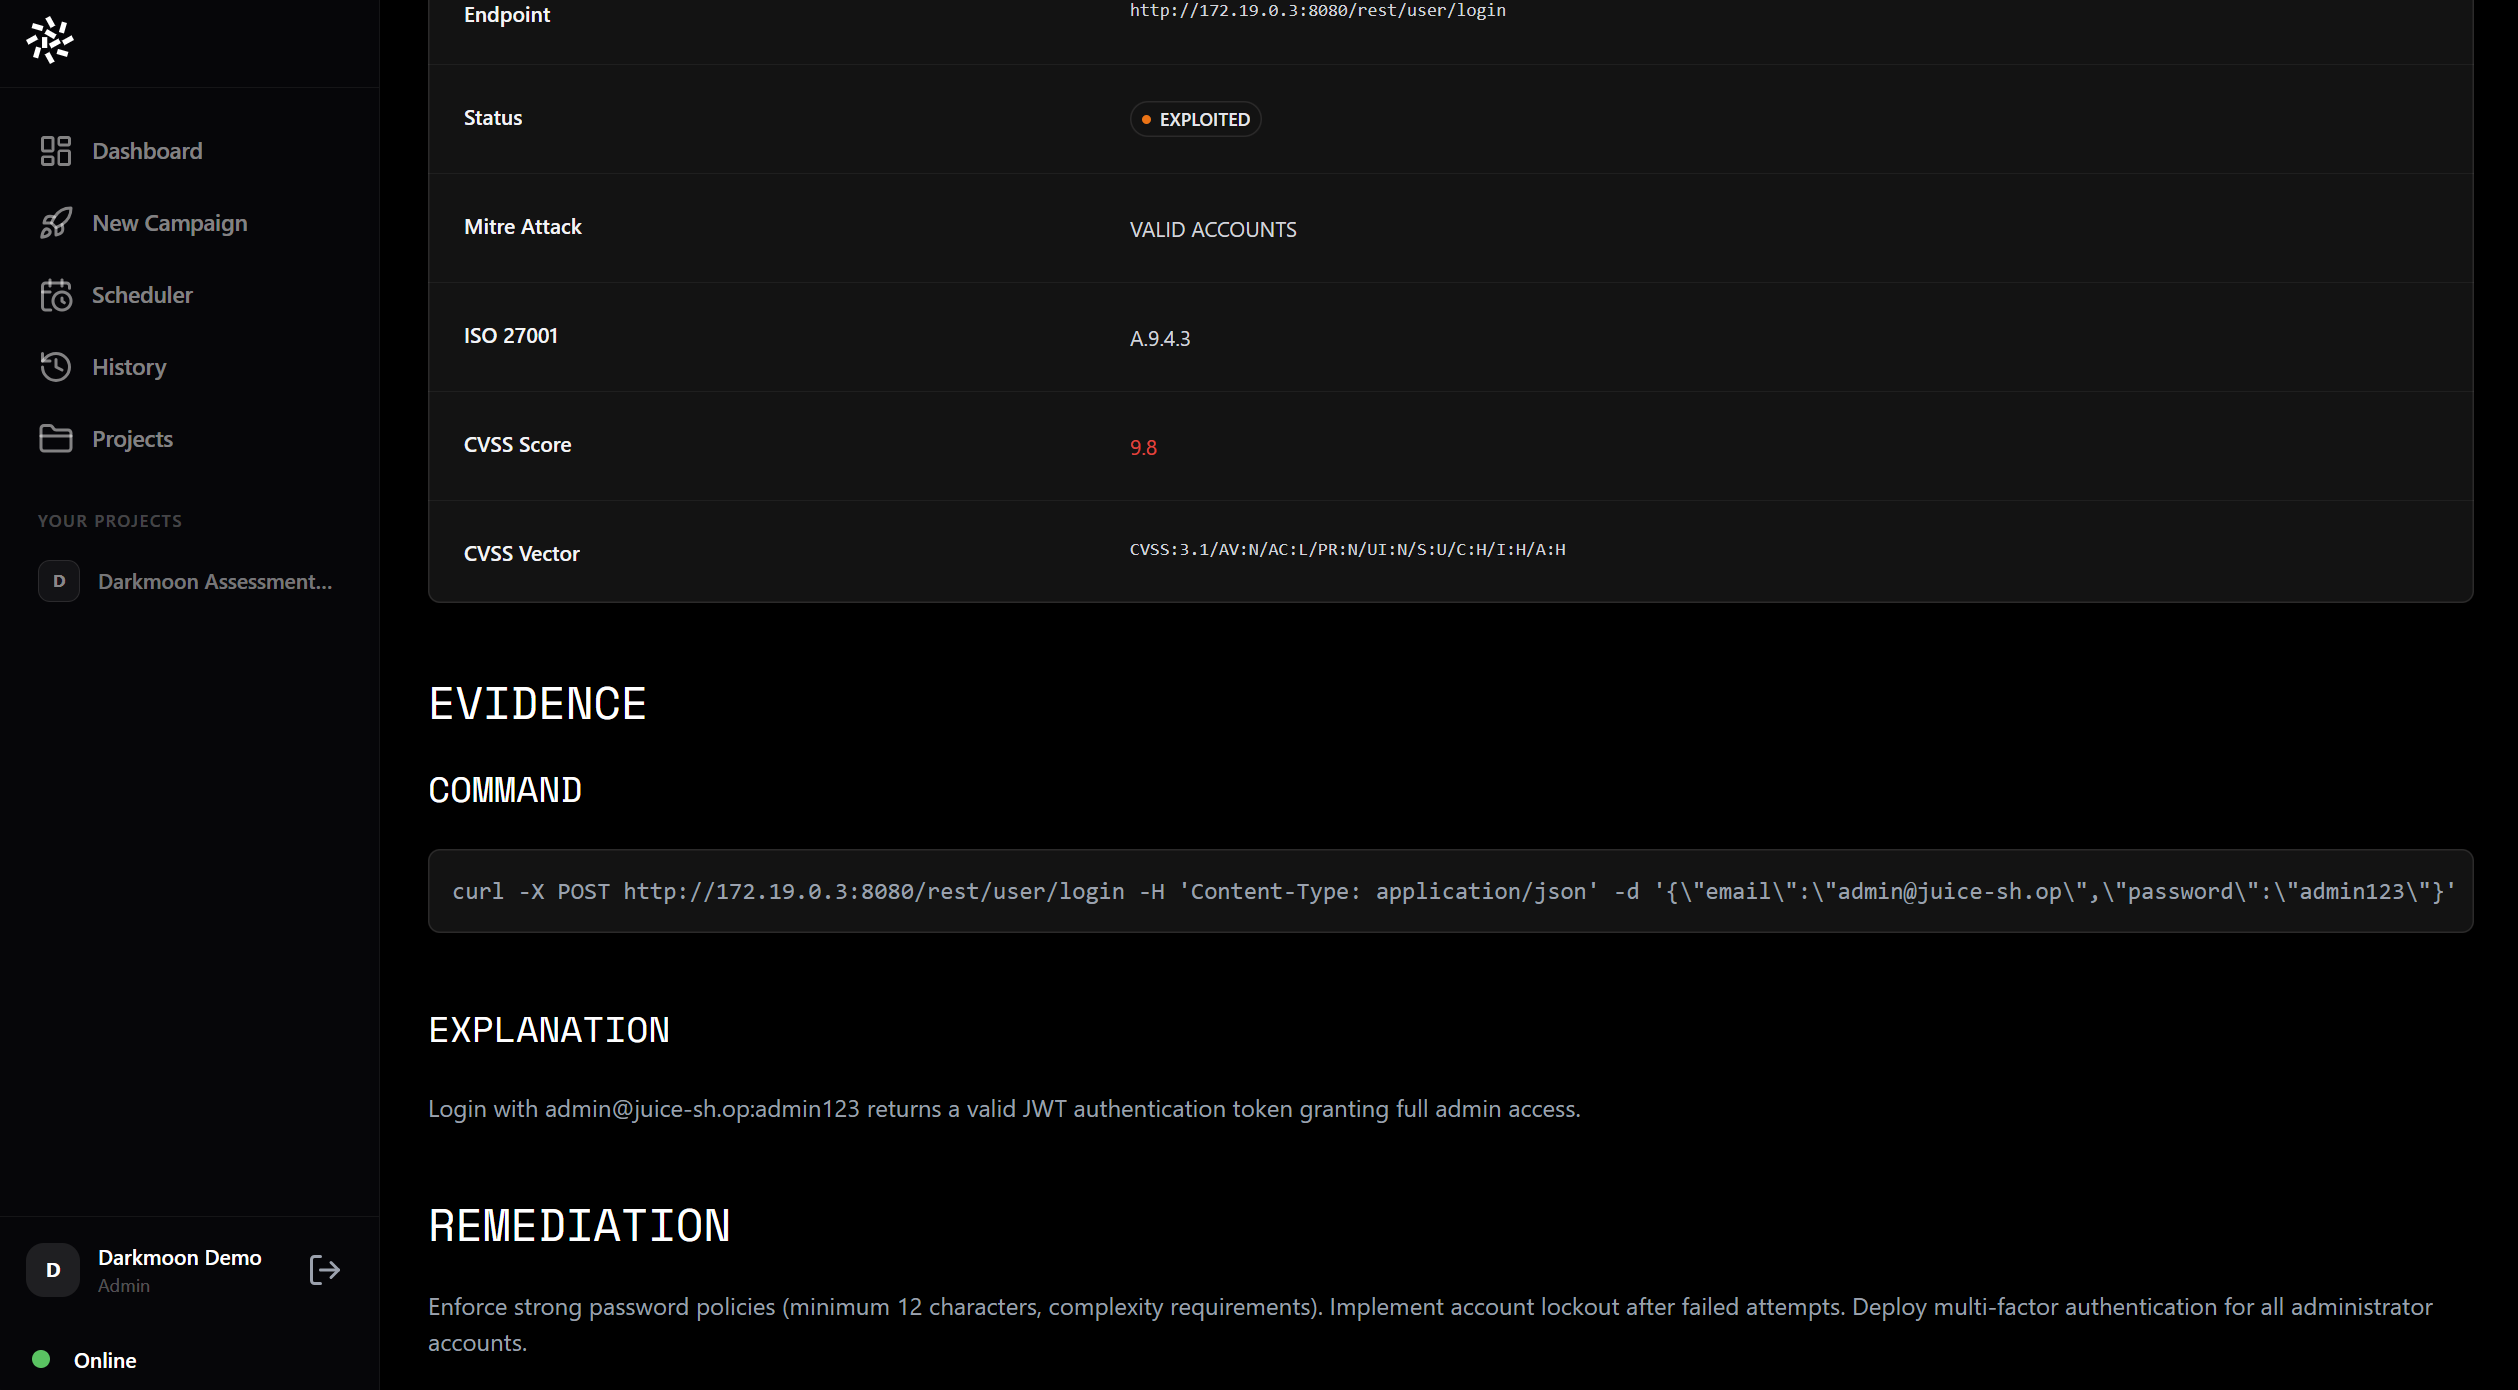Click the CVSS Vector row label
Screen dimensions: 2518x1390
[522, 553]
